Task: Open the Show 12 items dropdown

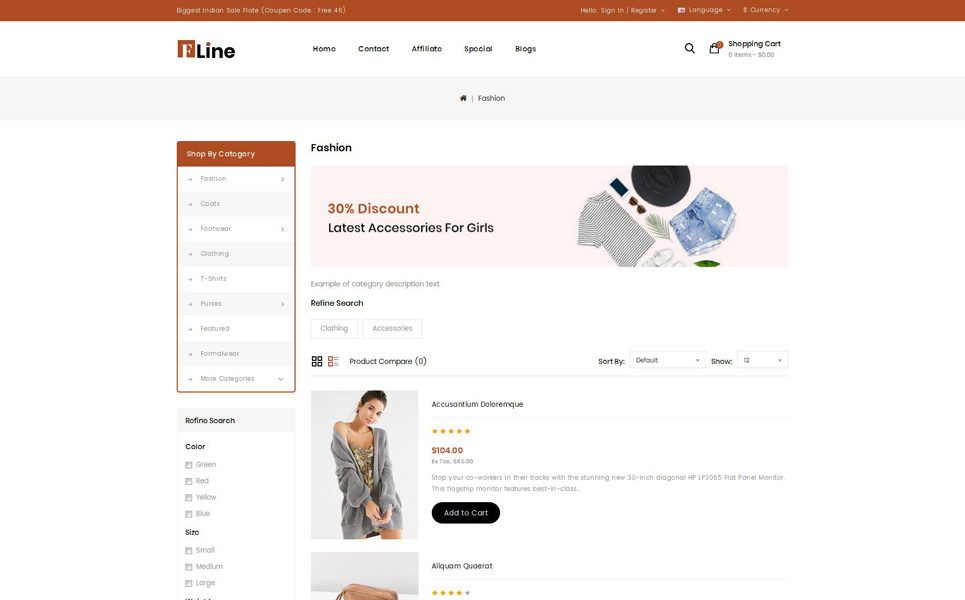Action: click(x=763, y=360)
